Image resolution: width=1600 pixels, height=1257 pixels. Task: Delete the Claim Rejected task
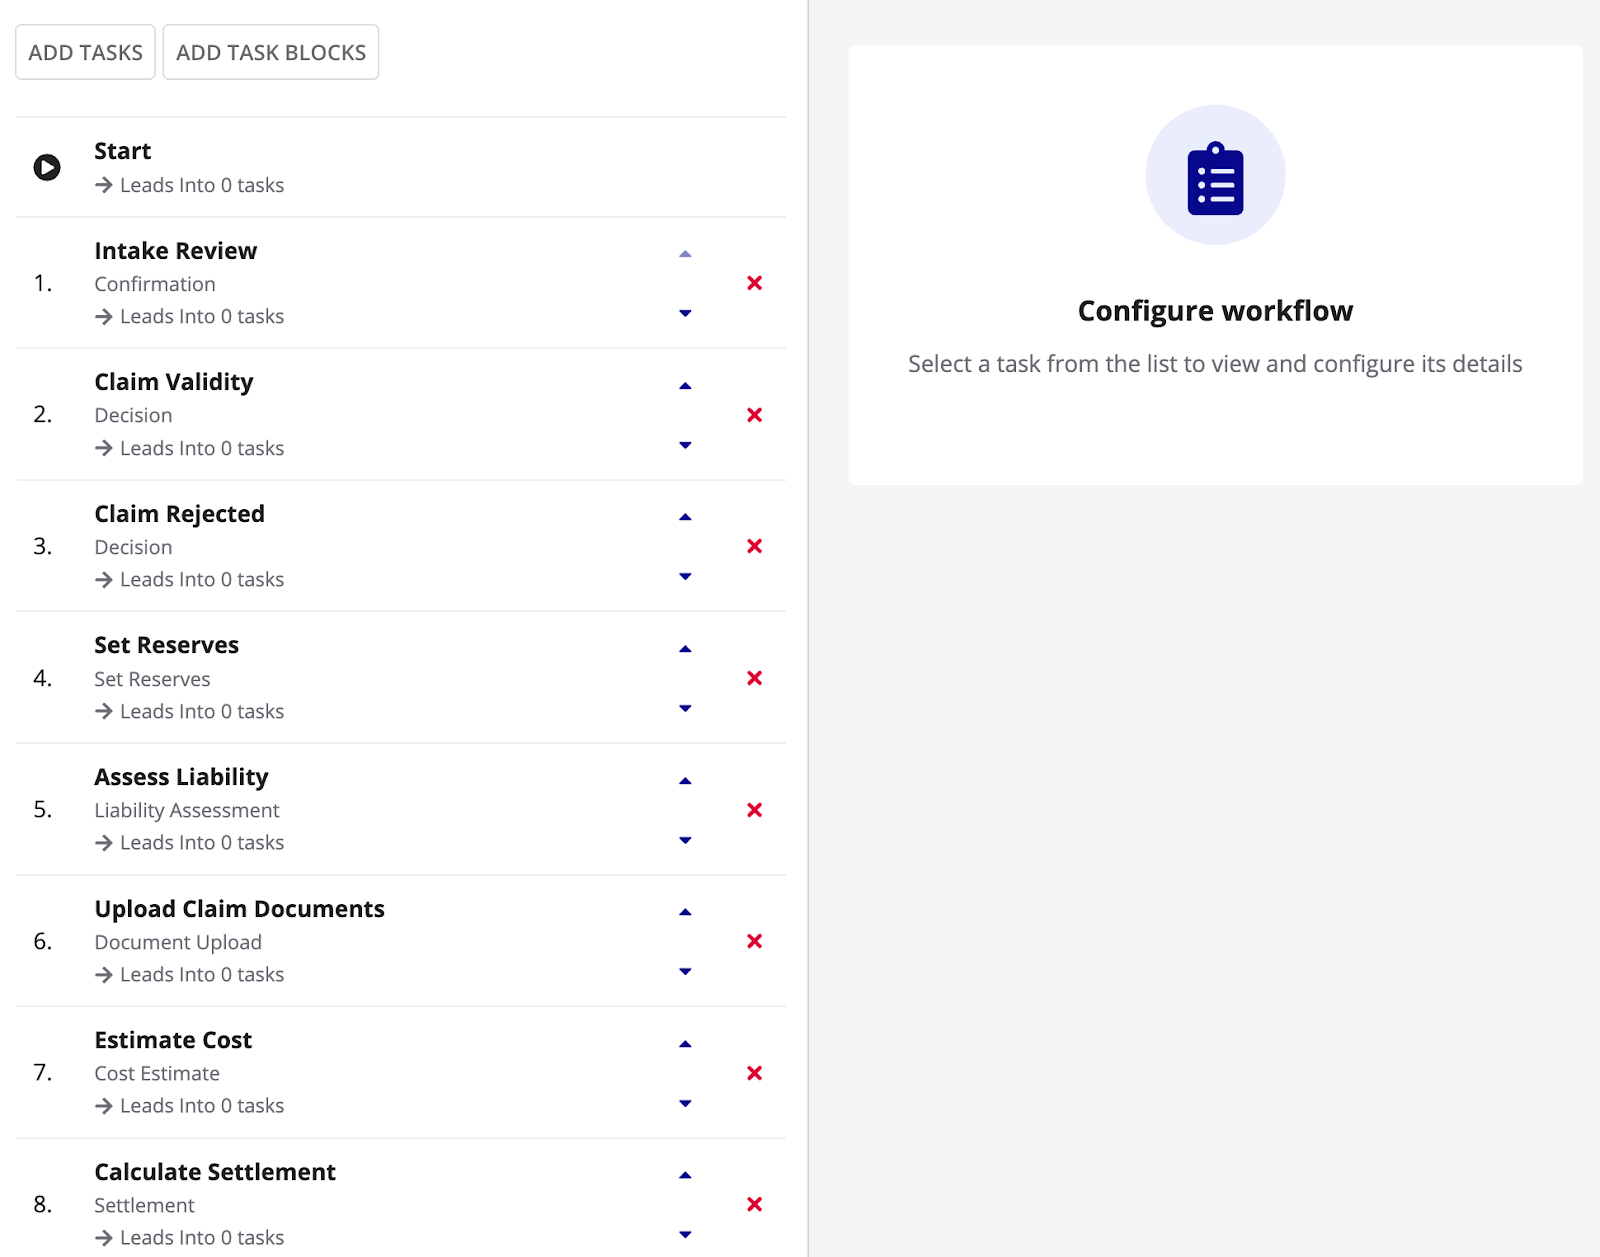point(755,546)
